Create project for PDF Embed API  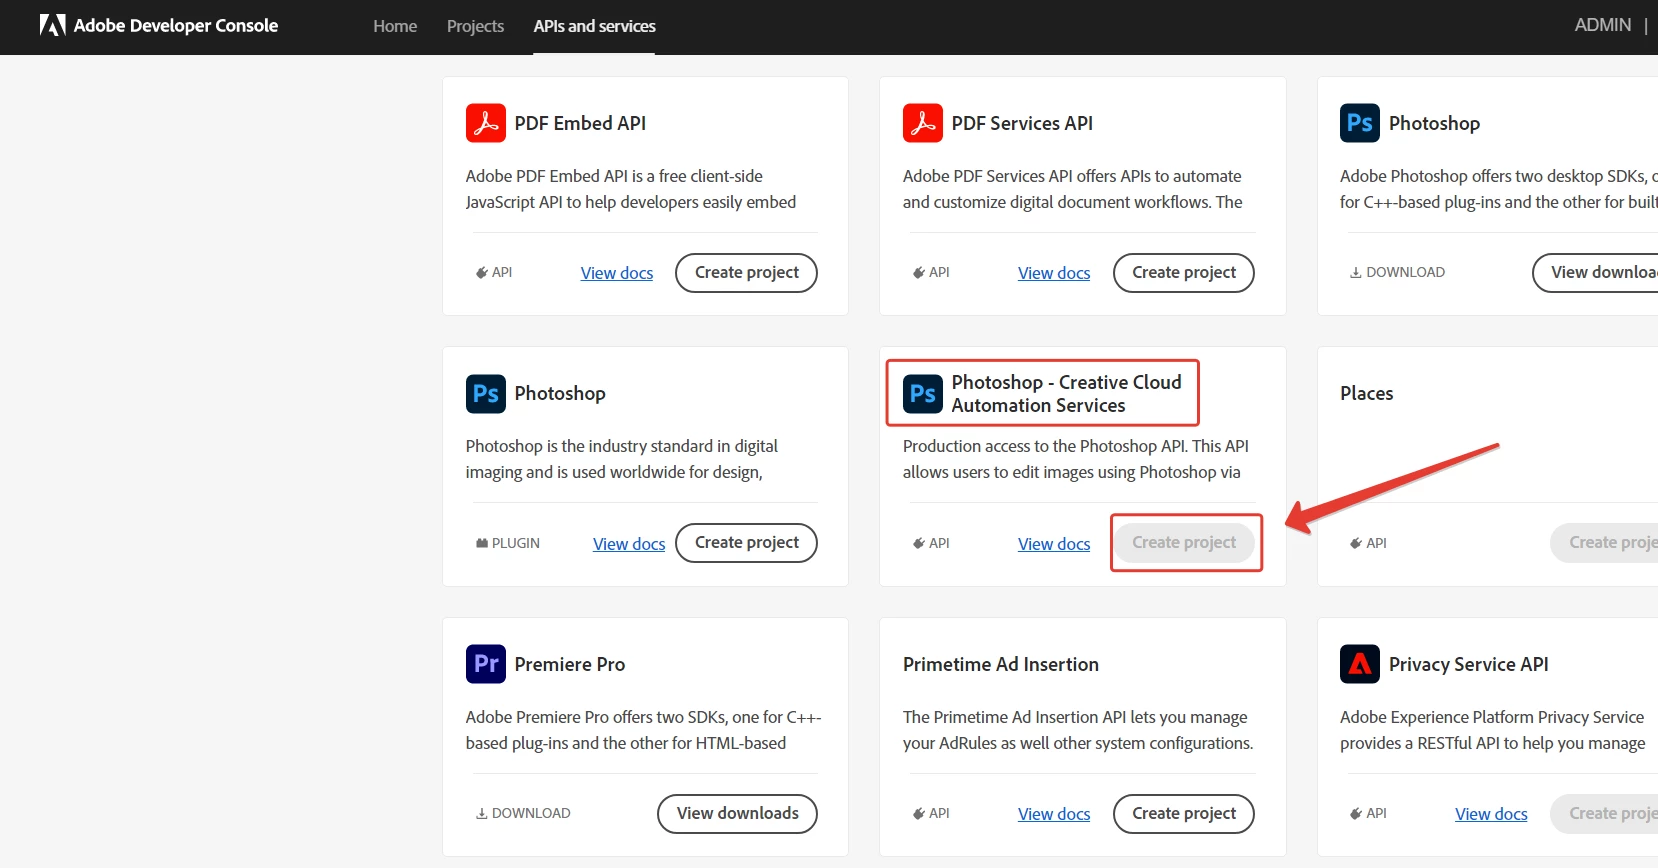[746, 273]
